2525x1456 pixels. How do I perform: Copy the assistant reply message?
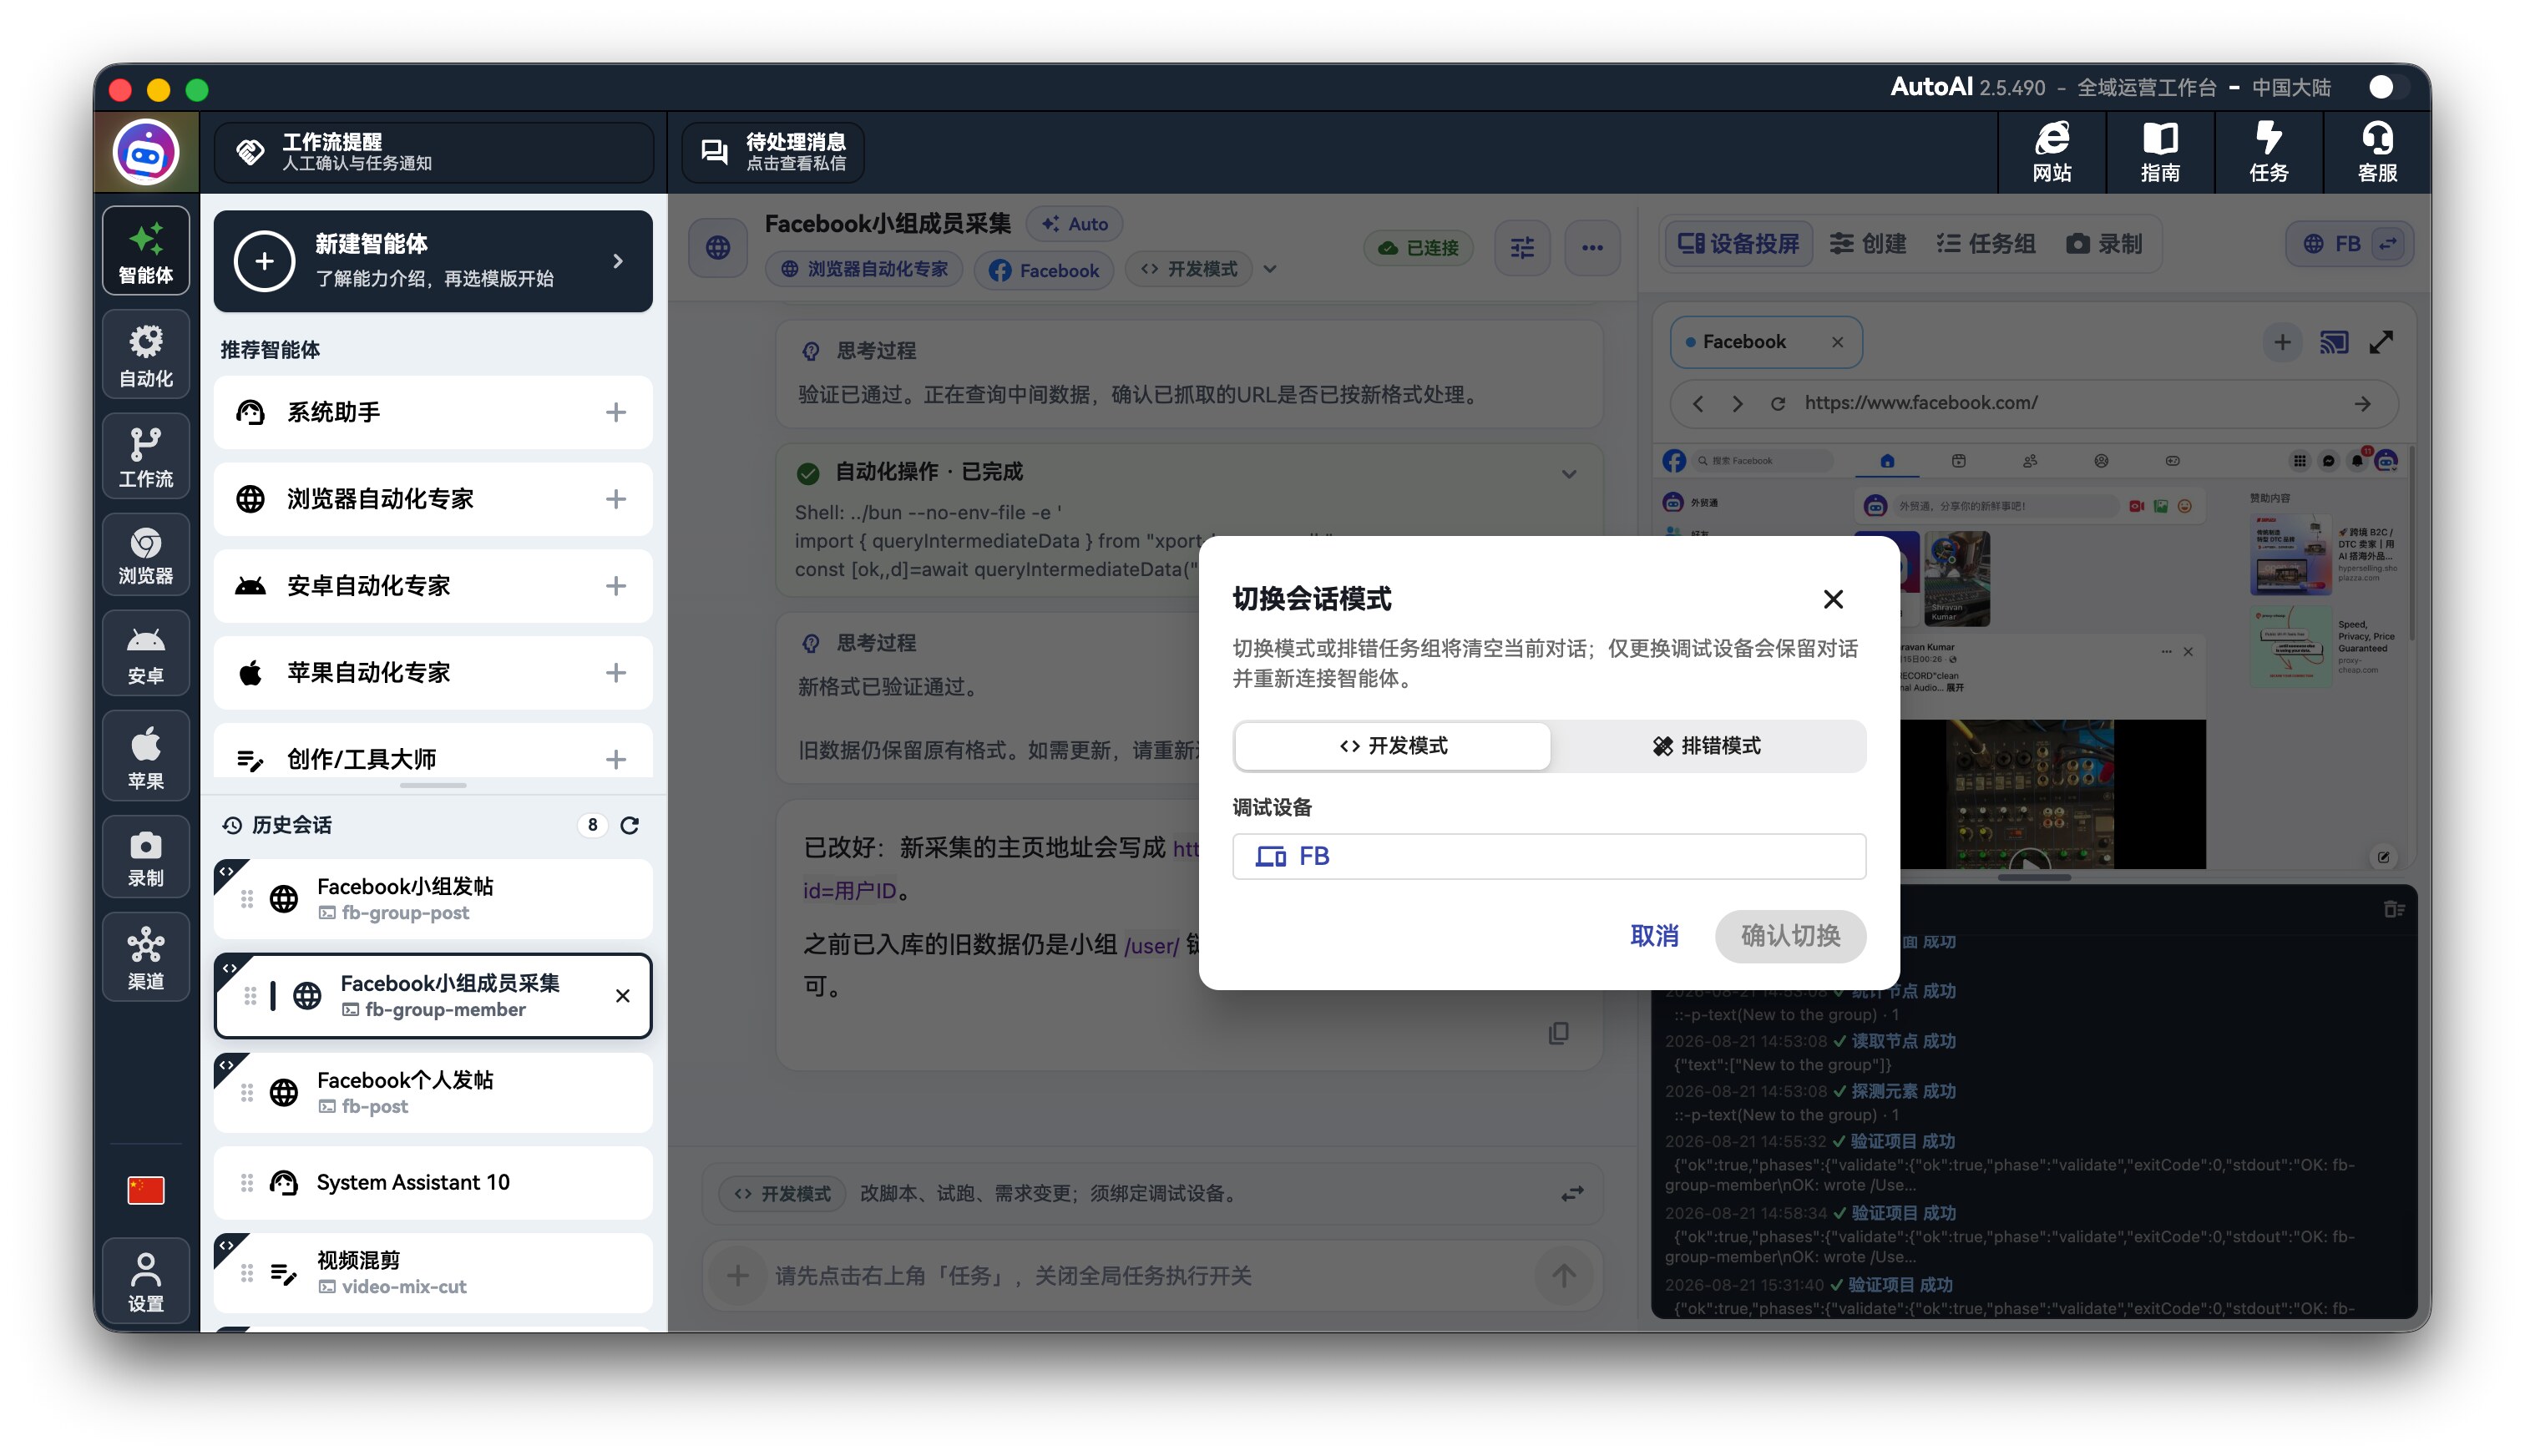pyautogui.click(x=1558, y=1033)
